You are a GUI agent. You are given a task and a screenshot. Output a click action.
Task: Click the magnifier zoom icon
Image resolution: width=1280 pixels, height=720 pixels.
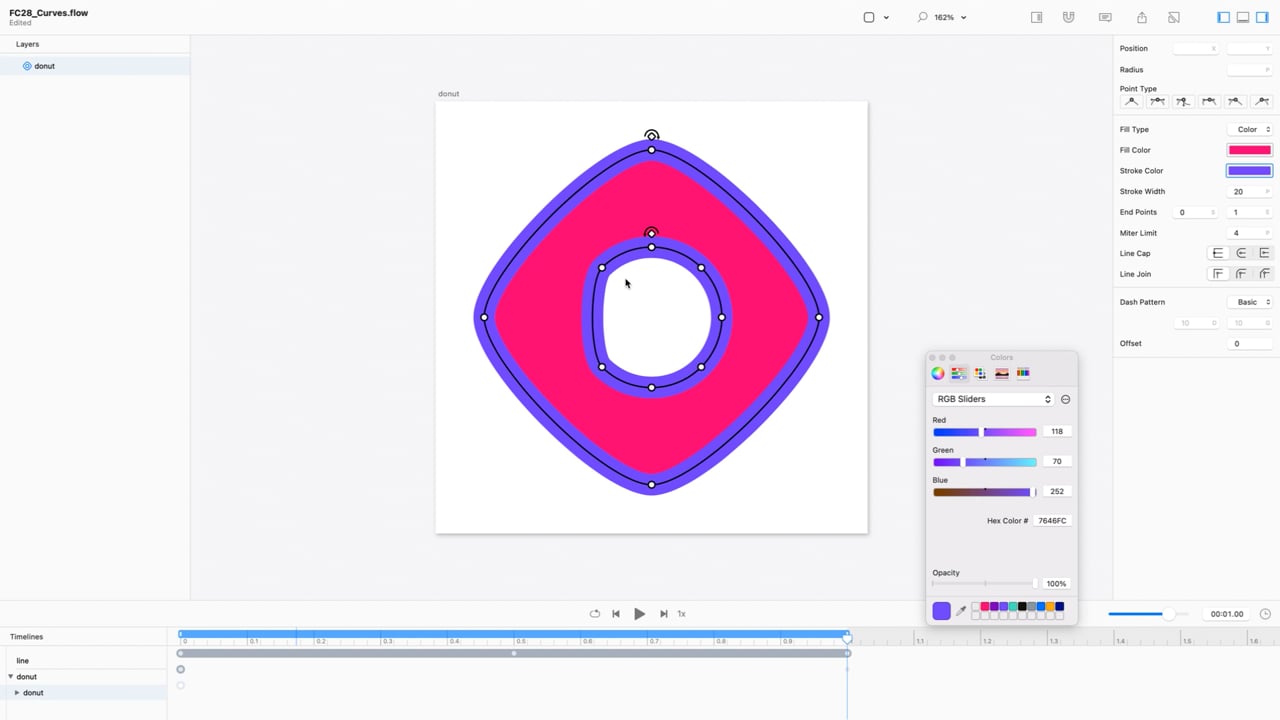922,17
